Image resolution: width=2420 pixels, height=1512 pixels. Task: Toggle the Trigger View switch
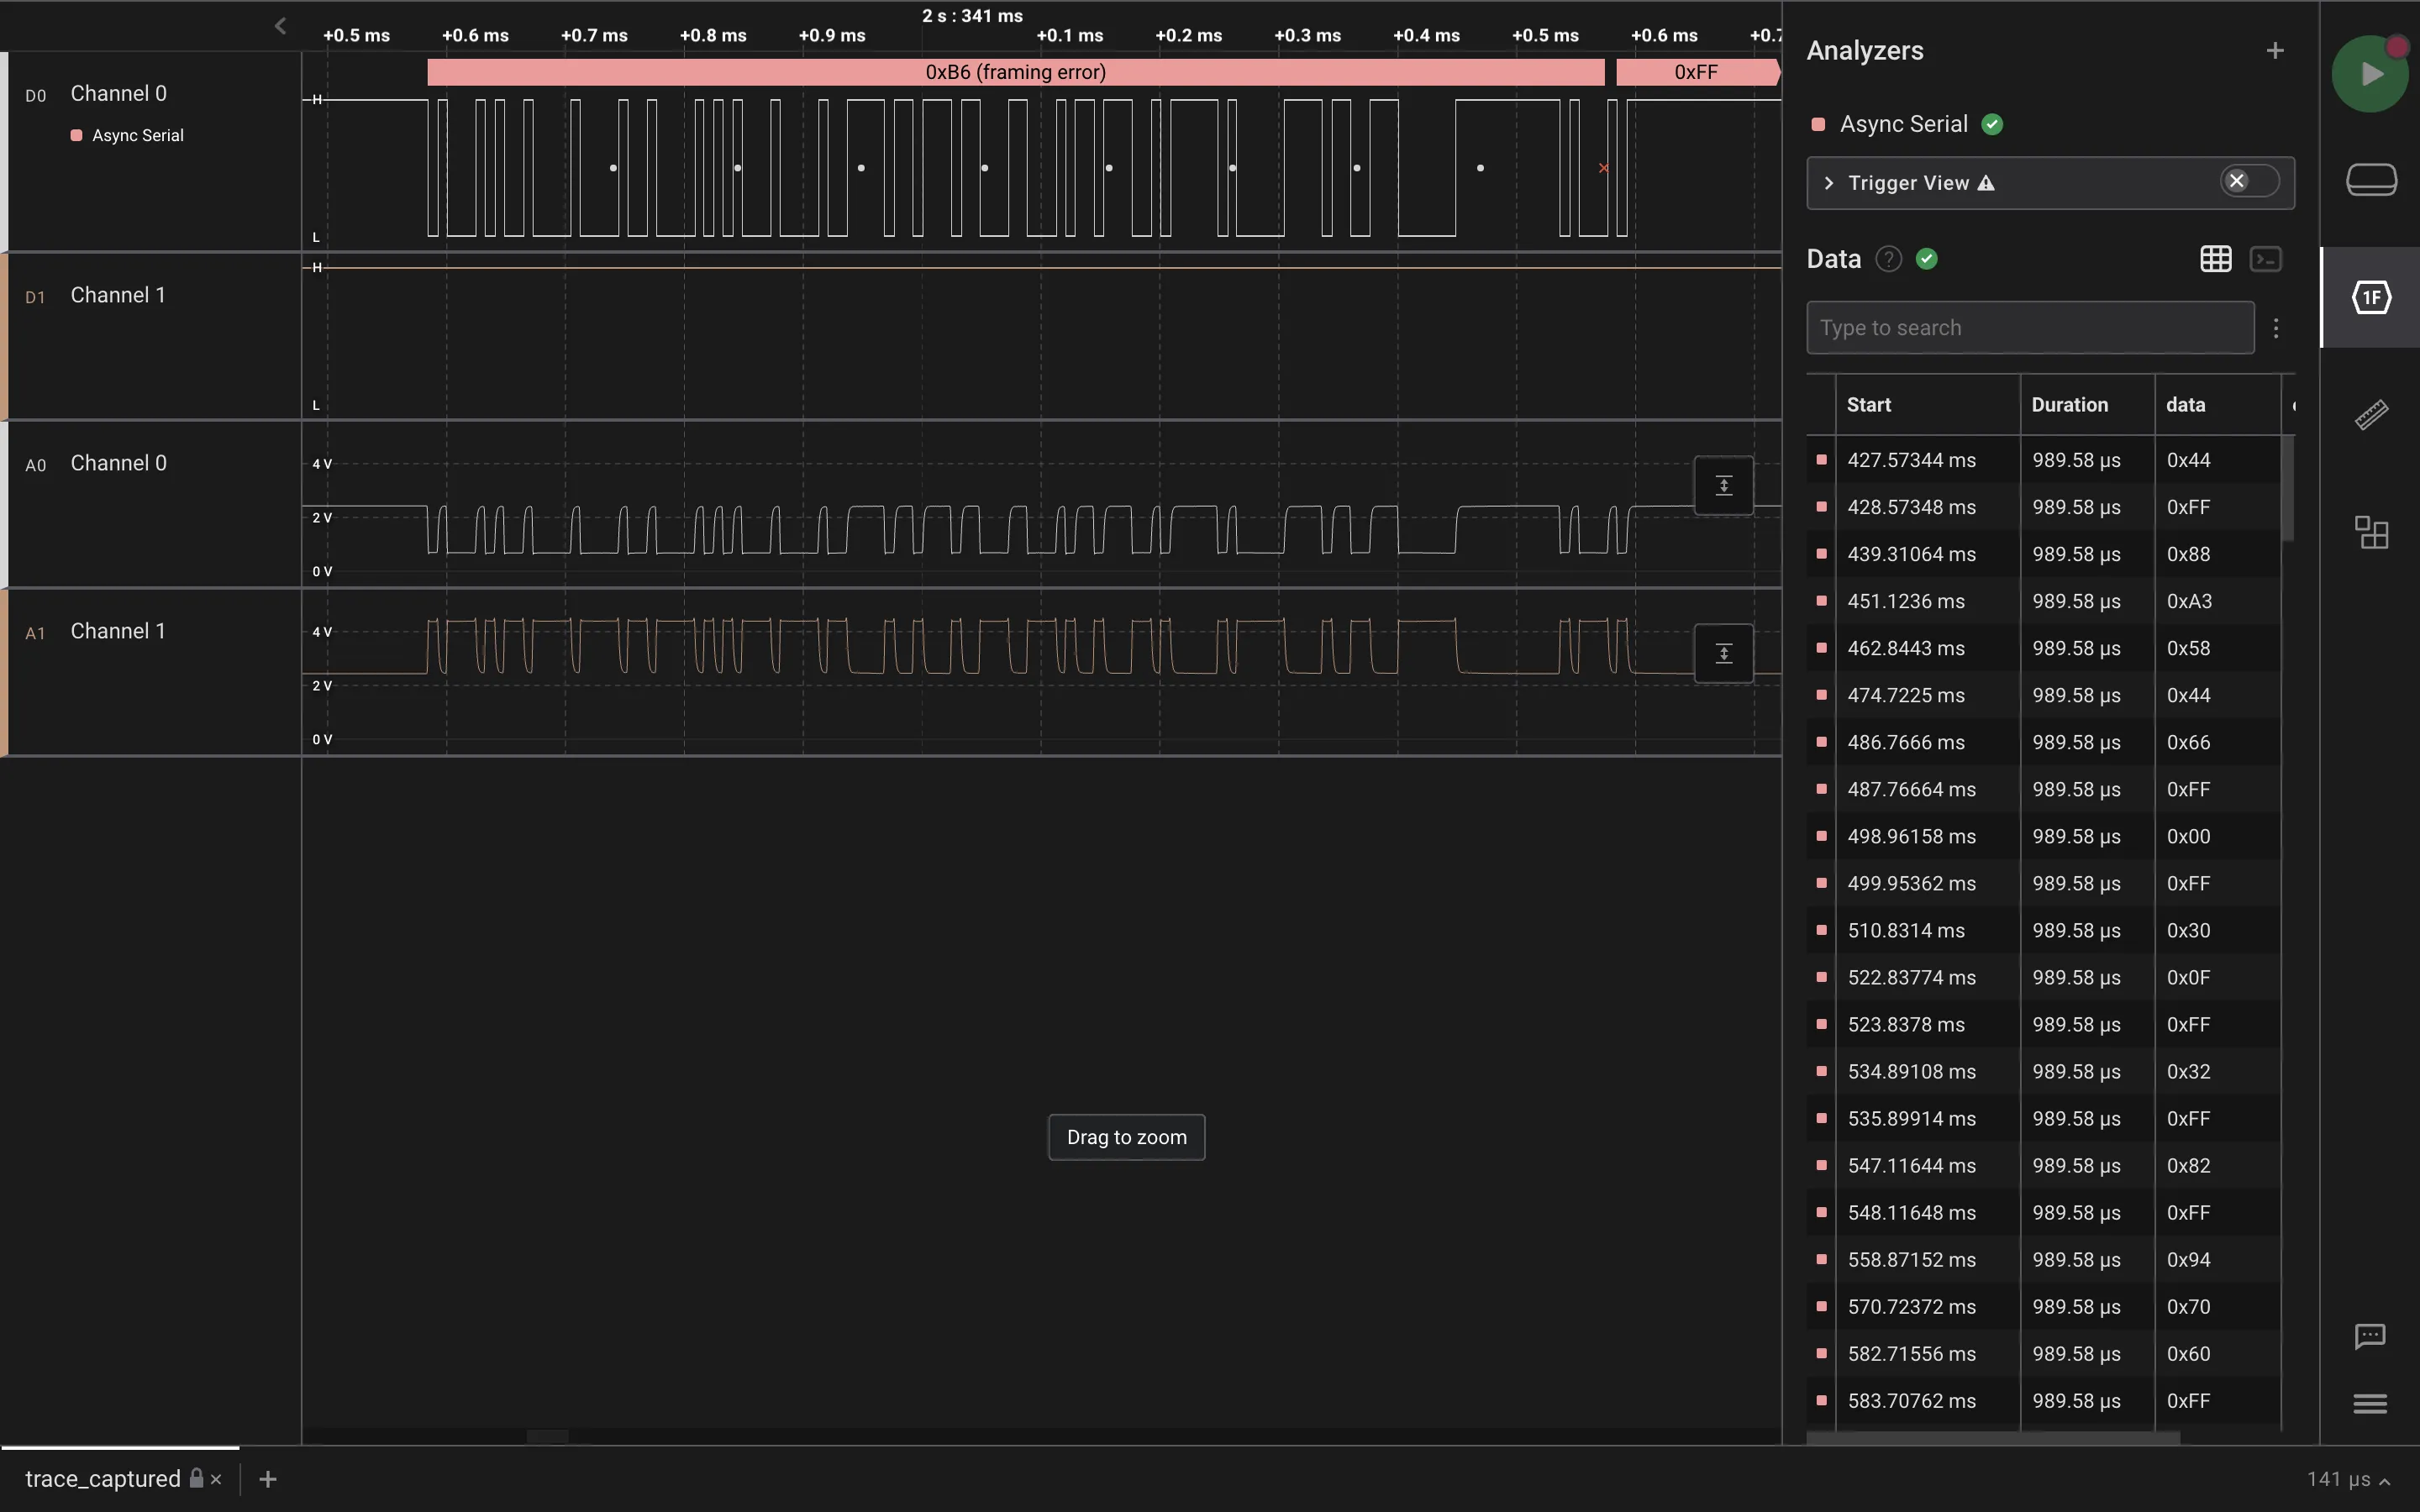(x=2249, y=181)
